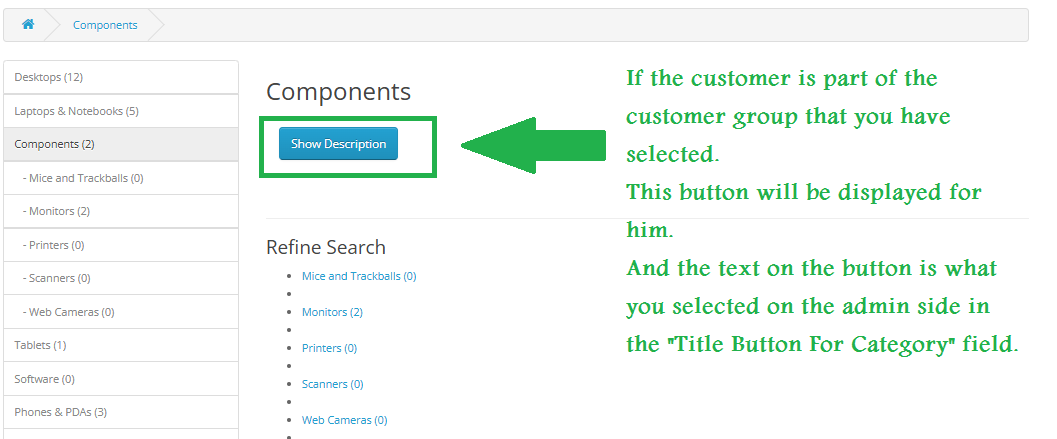Viewport: 1057px width, 439px height.
Task: Open Printers (0) link under Refine Search
Action: (329, 348)
